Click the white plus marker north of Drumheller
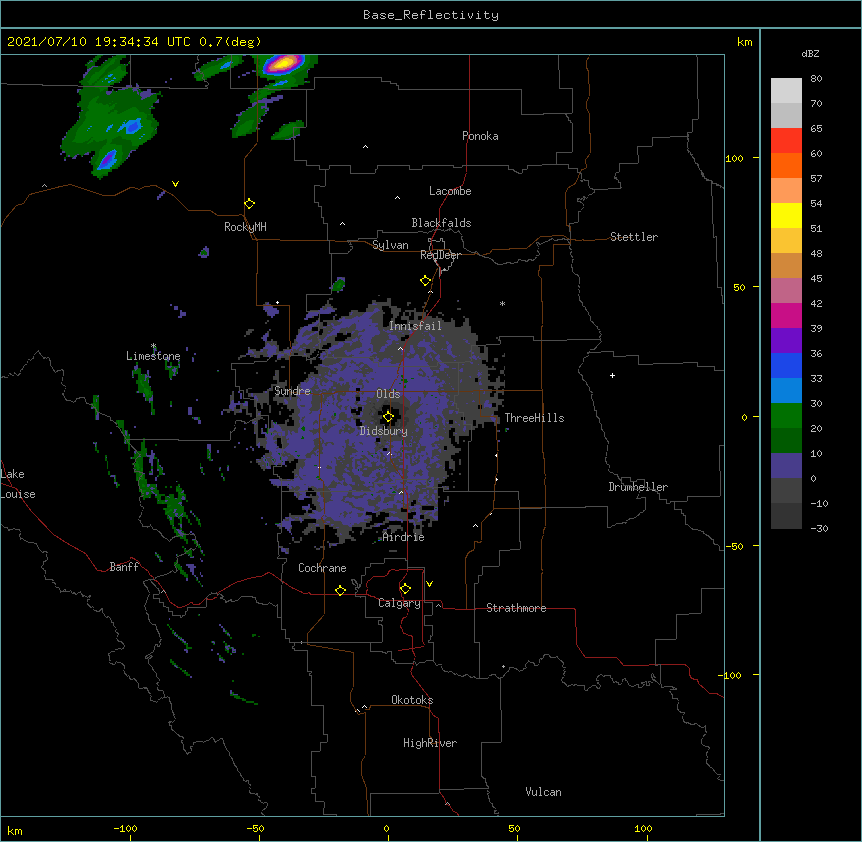The width and height of the screenshot is (862, 842). point(612,375)
